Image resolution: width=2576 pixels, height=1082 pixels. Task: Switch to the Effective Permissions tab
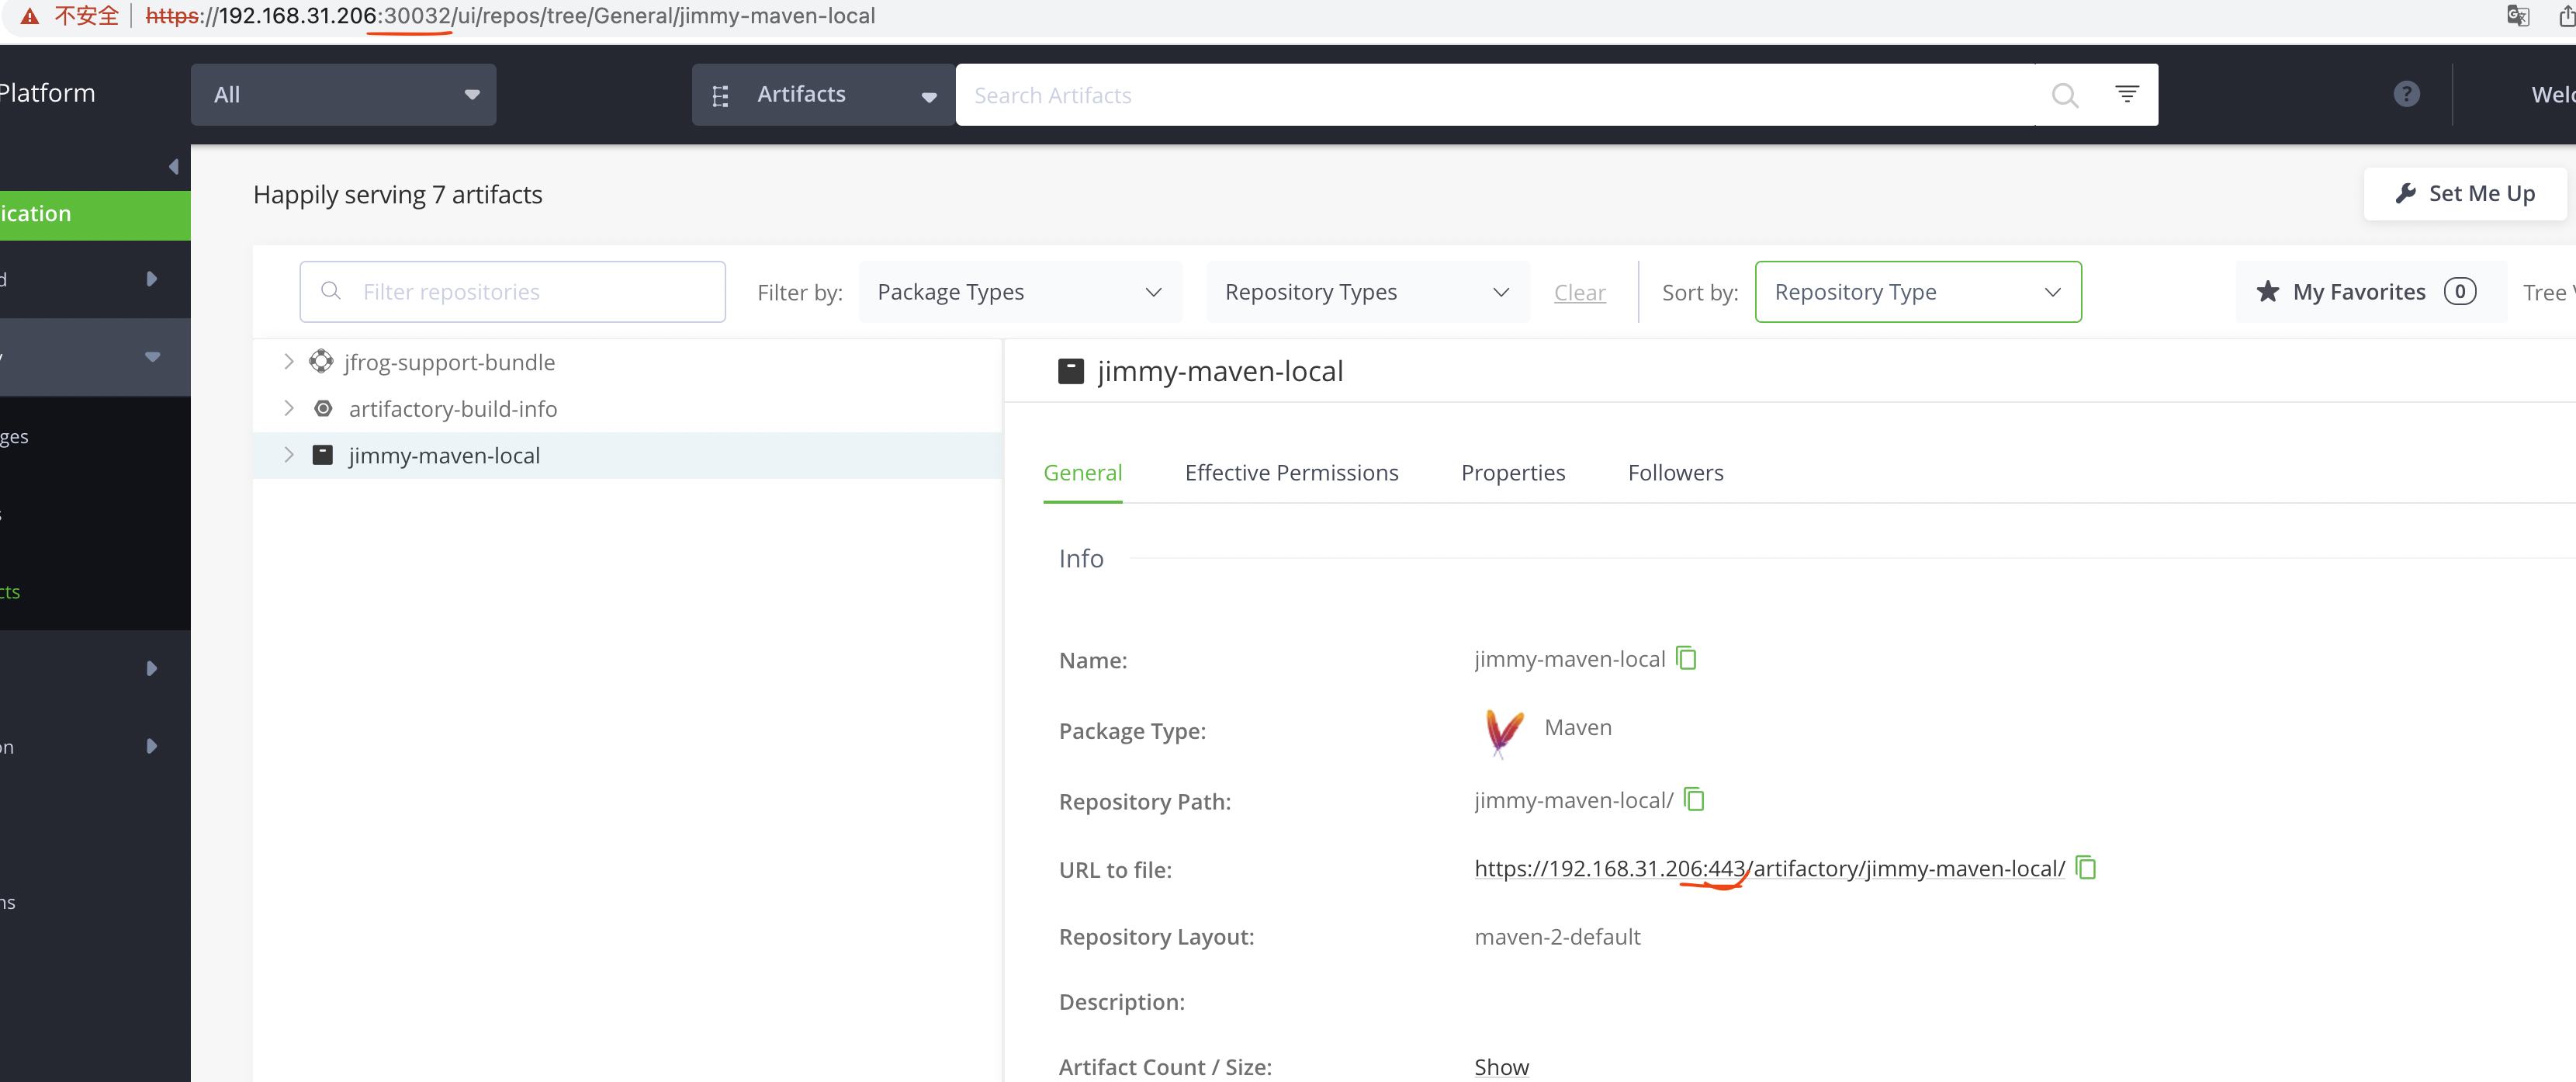pyautogui.click(x=1291, y=472)
